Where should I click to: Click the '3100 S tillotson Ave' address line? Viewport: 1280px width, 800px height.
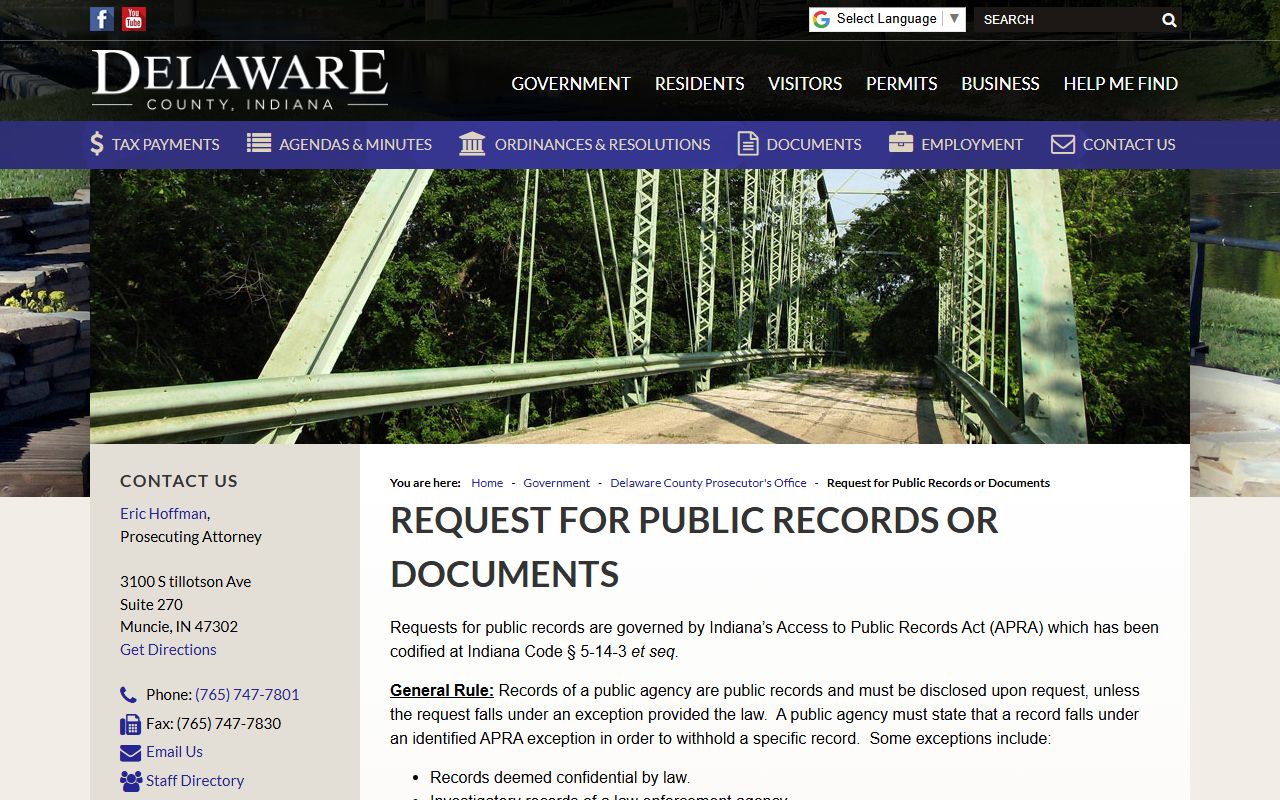point(185,582)
